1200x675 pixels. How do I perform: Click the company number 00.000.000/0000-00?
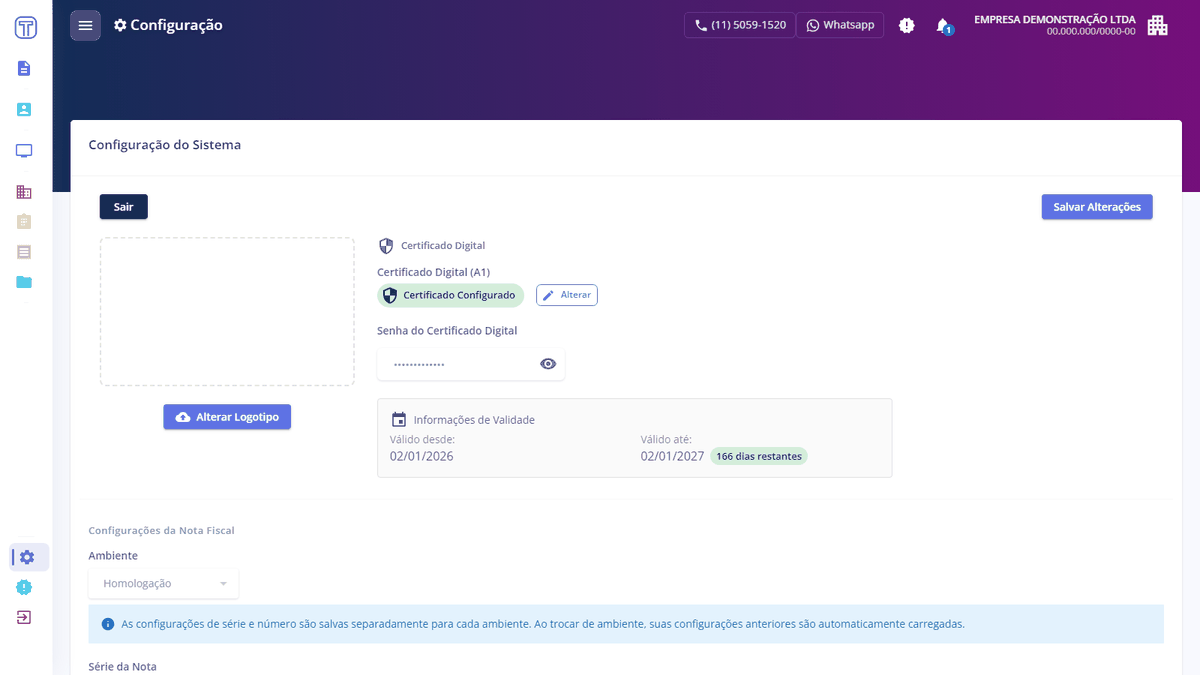[x=1091, y=32]
